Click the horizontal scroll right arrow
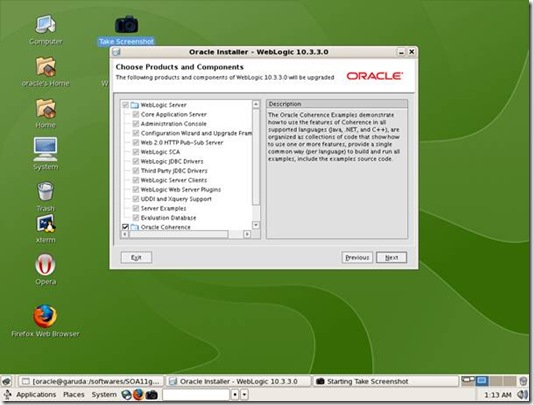The height and width of the screenshot is (405, 533). pos(247,234)
